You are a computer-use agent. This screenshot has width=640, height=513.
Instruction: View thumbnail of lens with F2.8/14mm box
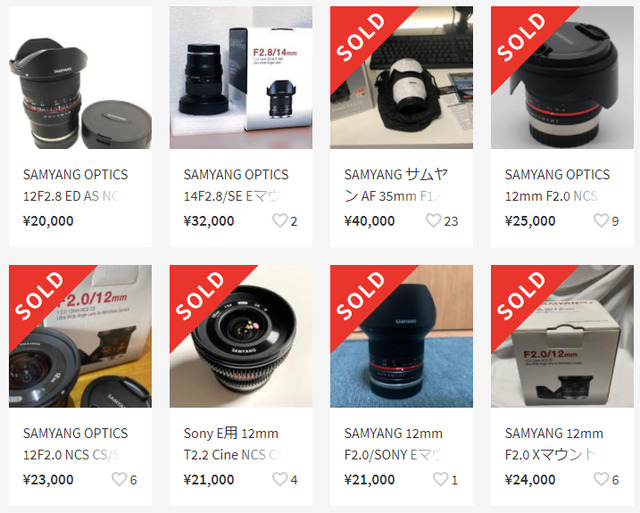point(241,78)
